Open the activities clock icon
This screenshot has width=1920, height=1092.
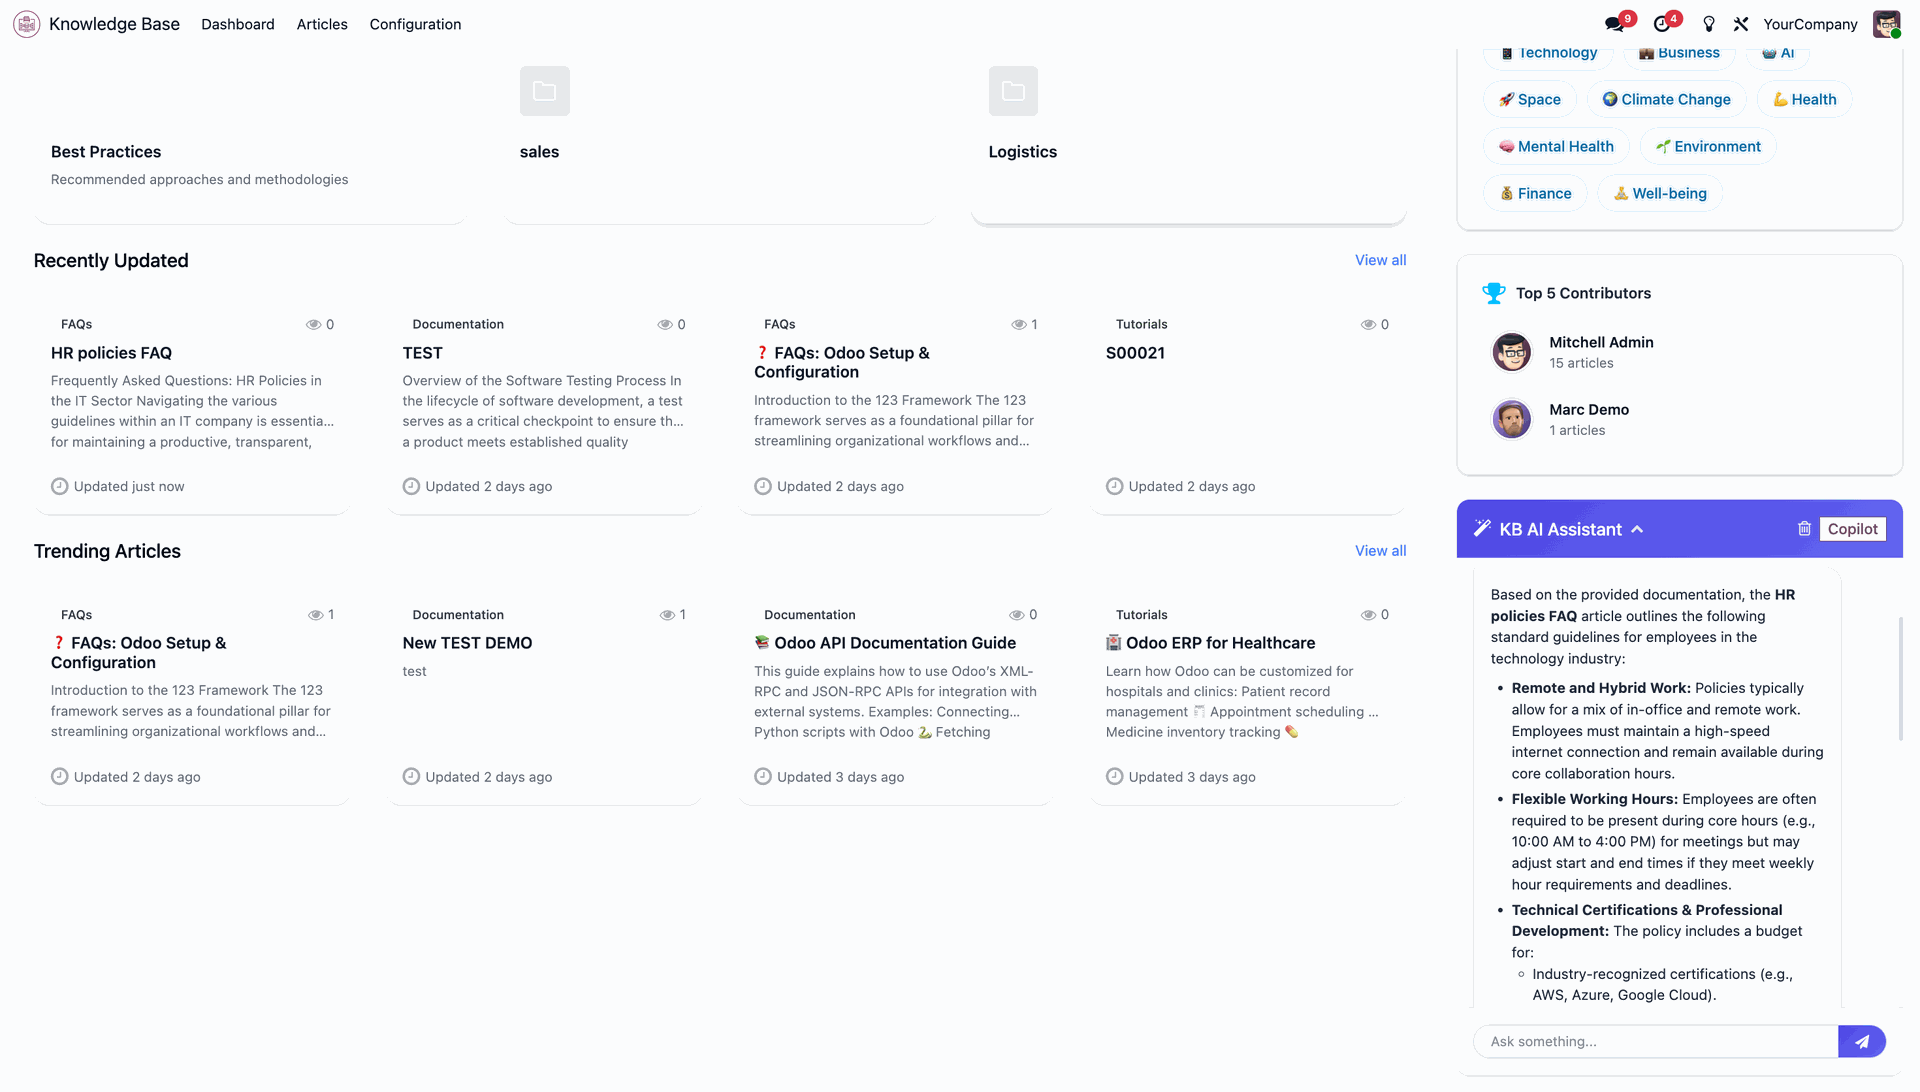(1661, 24)
